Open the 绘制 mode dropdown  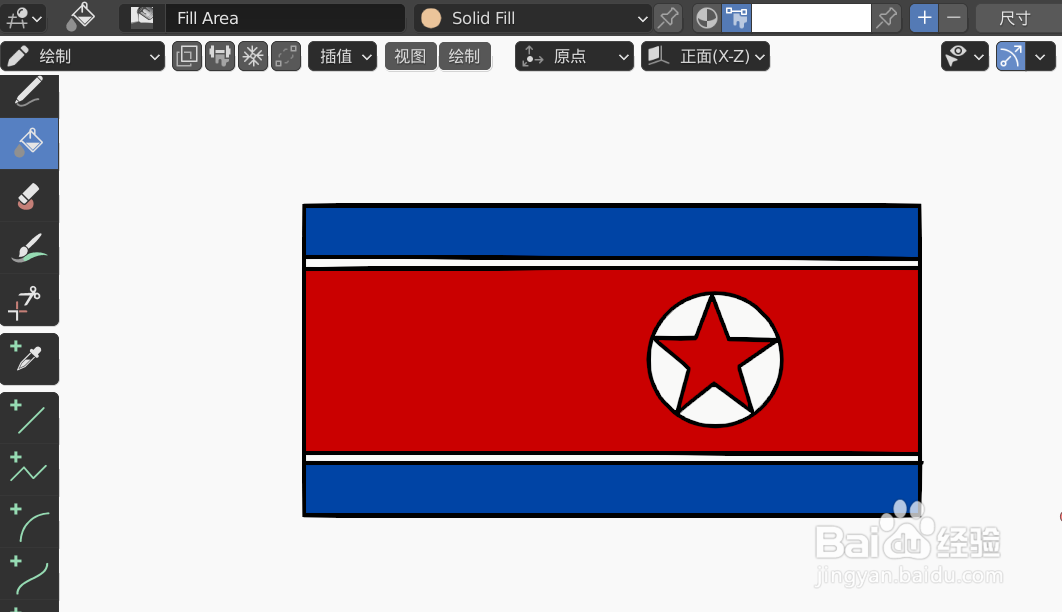[x=83, y=56]
